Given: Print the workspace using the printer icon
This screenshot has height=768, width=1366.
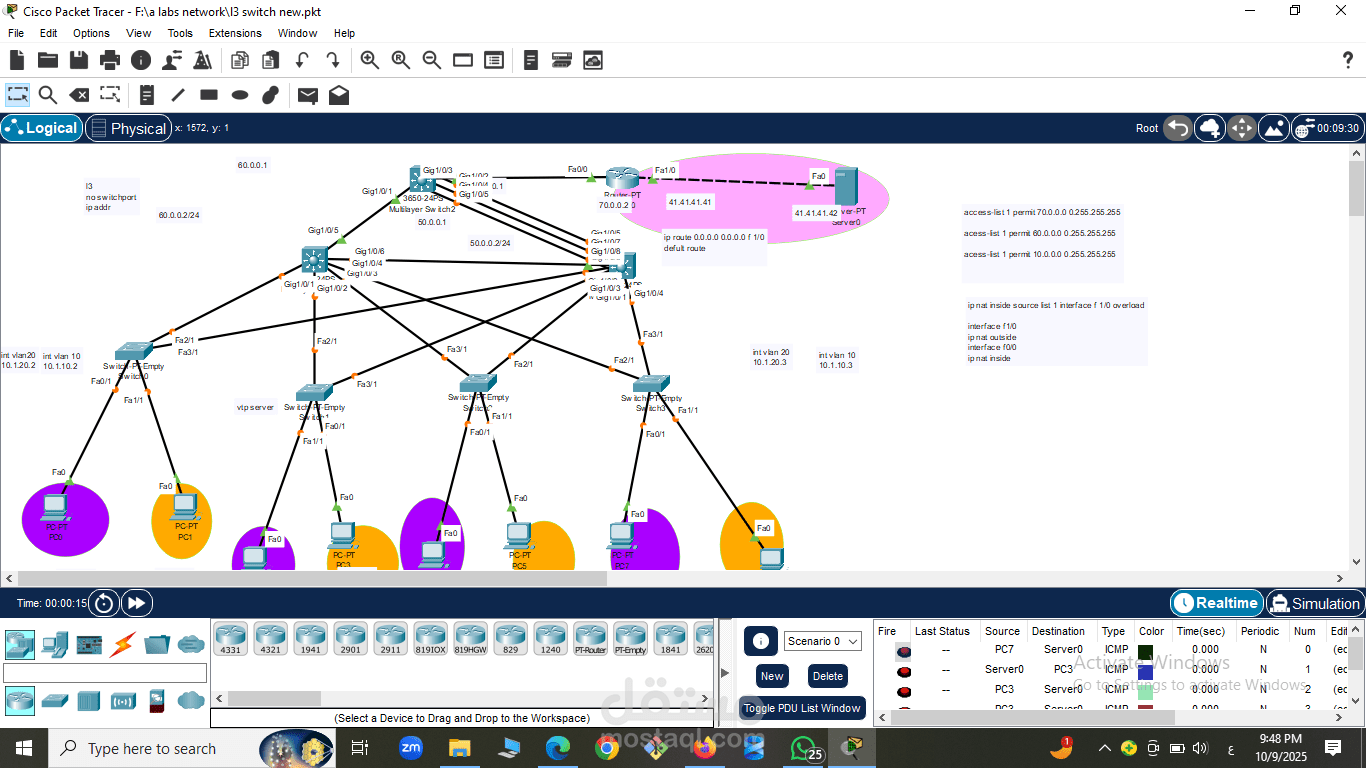Looking at the screenshot, I should click(110, 60).
